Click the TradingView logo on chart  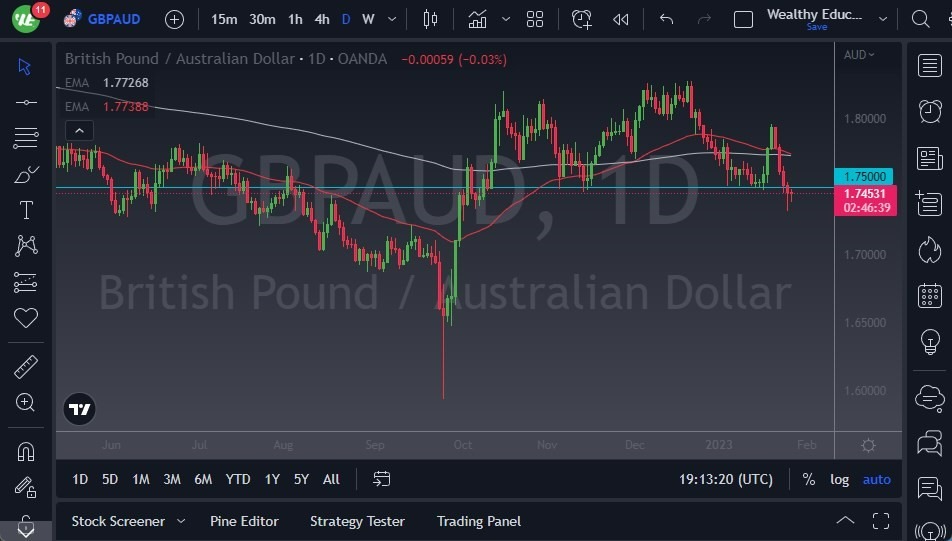pos(80,409)
